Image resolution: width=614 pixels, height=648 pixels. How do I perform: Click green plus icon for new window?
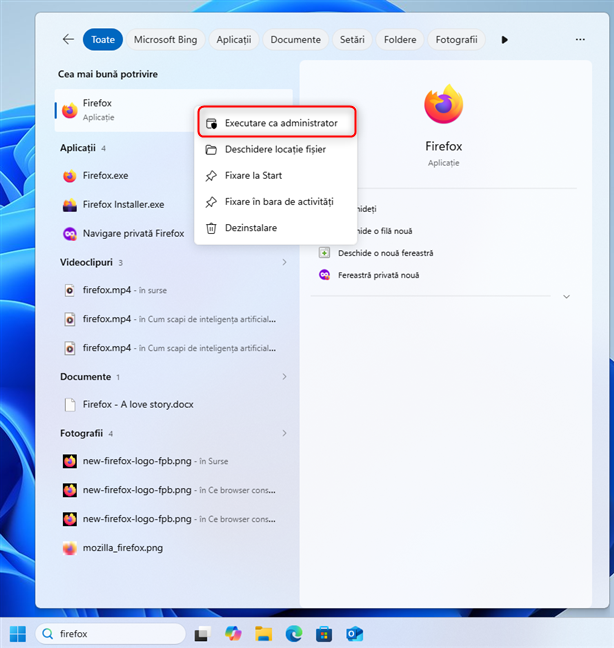(324, 253)
